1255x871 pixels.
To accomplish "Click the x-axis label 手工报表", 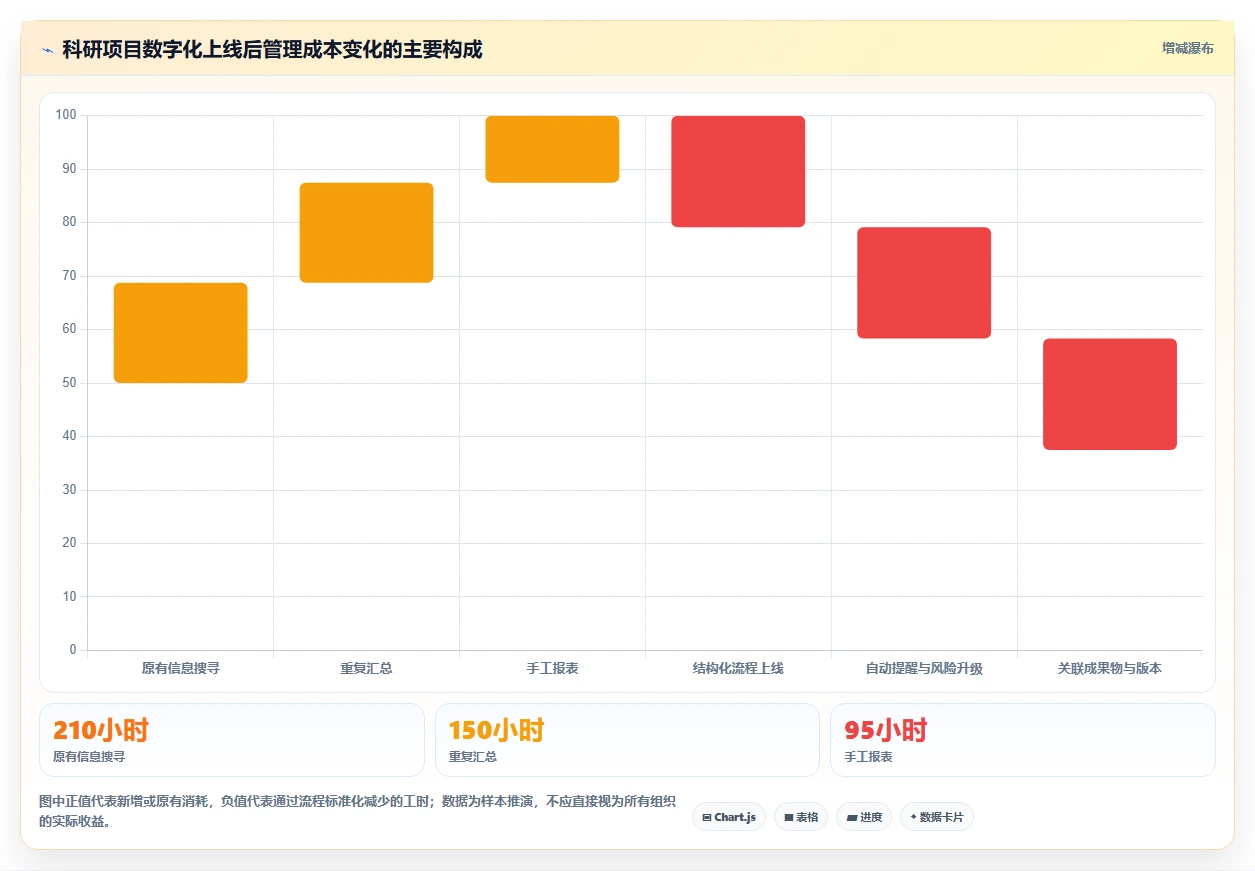I will [x=553, y=668].
